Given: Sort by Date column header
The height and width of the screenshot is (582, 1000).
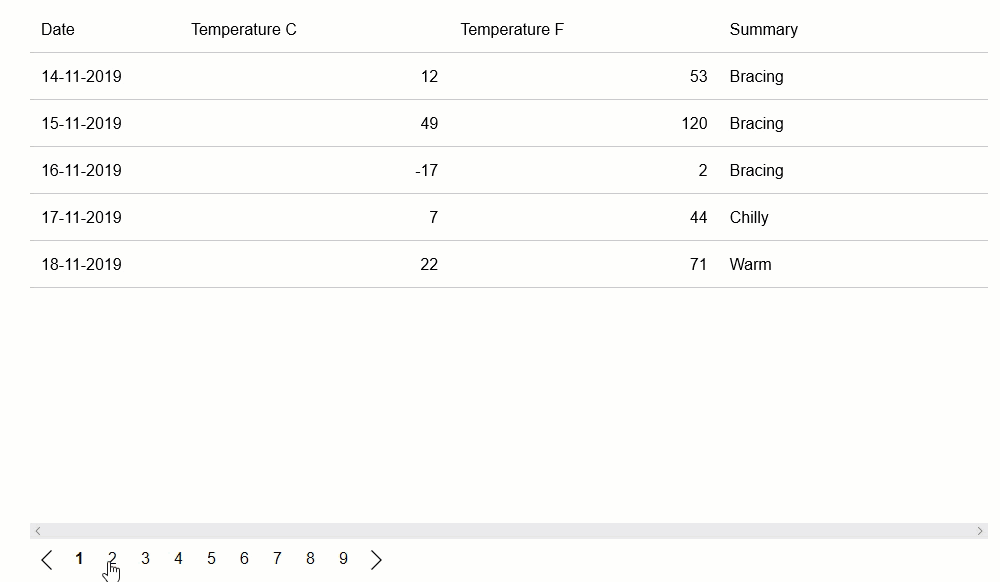Looking at the screenshot, I should tap(58, 30).
